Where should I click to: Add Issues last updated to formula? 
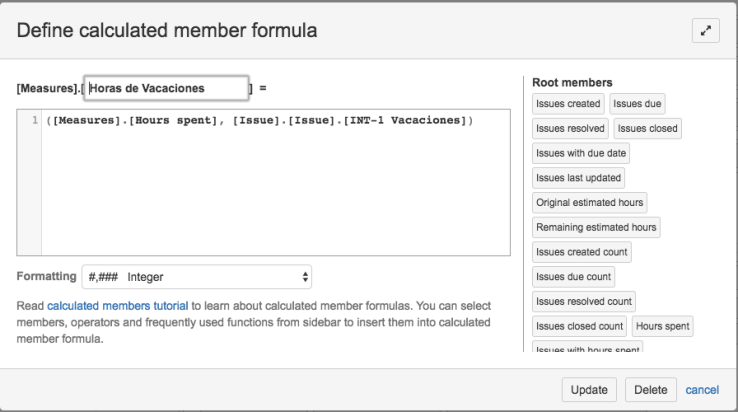coord(579,178)
